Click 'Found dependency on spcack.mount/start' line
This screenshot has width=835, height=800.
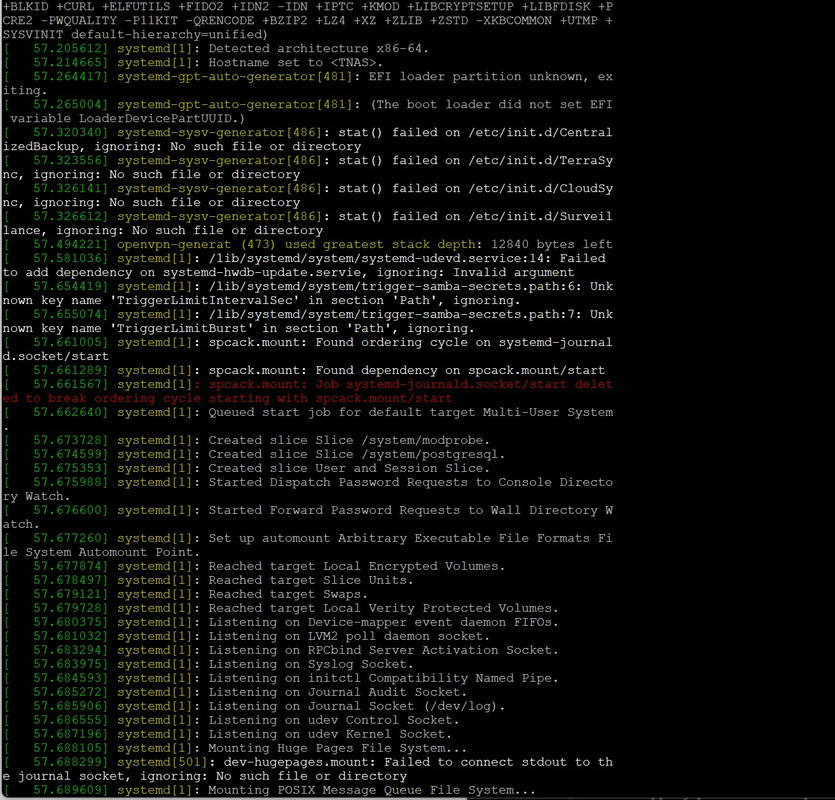click(x=460, y=370)
